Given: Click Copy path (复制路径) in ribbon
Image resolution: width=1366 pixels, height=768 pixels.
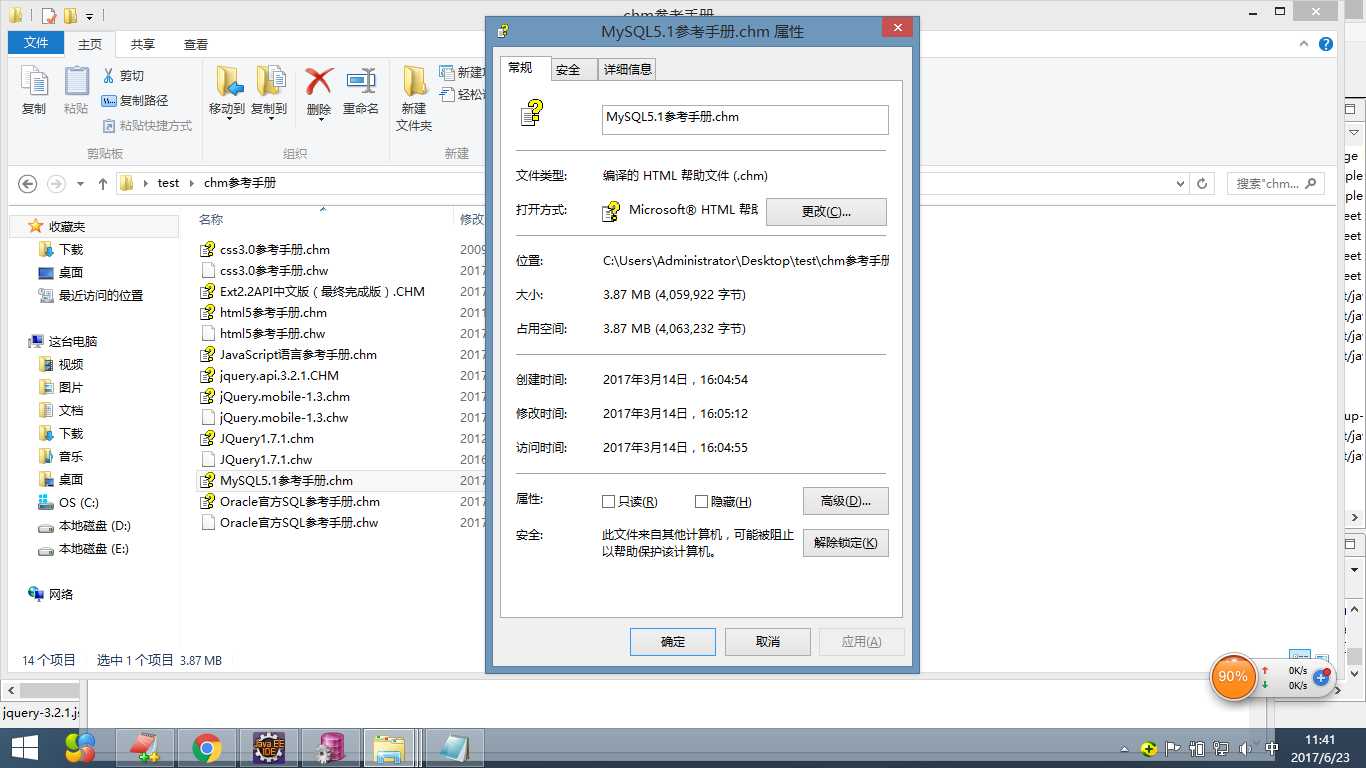Looking at the screenshot, I should coord(135,100).
